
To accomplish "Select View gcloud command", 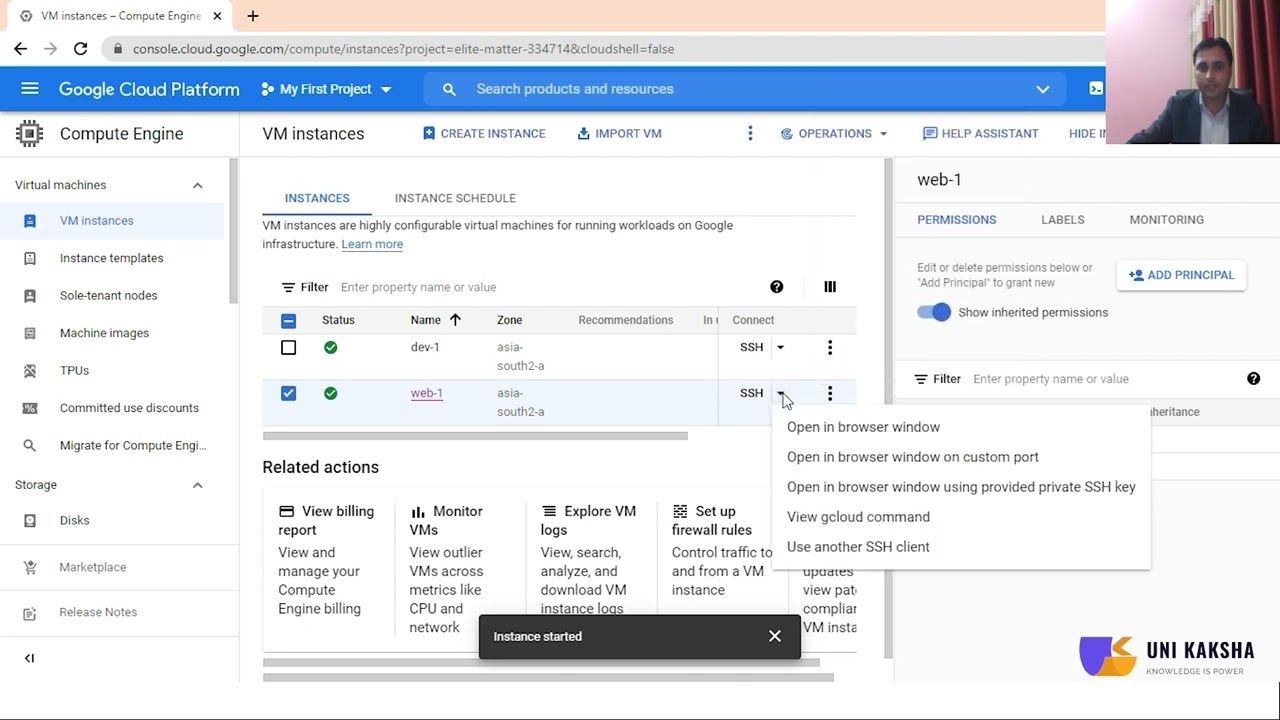I will (858, 517).
